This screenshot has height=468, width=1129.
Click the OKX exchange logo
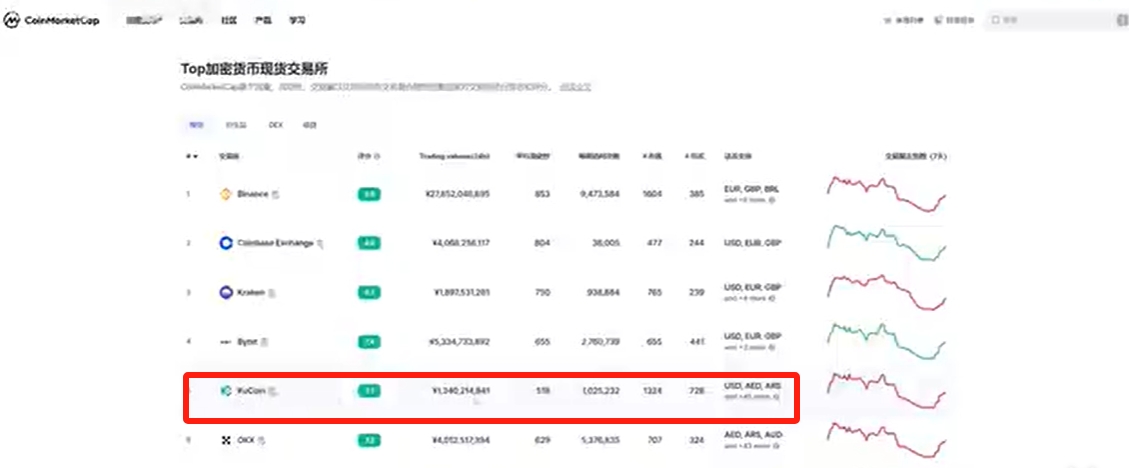tap(225, 439)
